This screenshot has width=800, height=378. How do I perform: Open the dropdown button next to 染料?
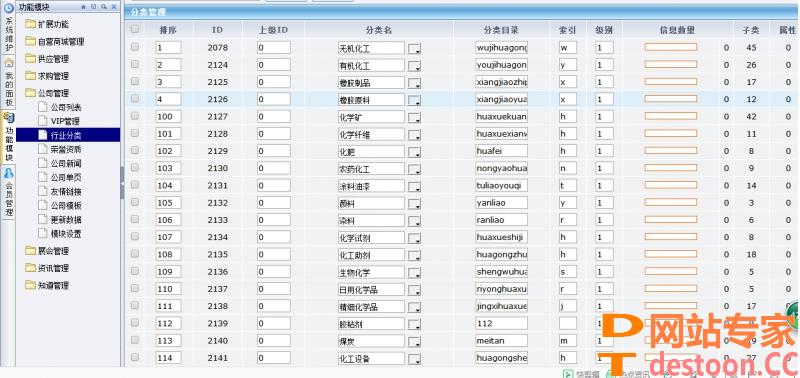point(415,221)
